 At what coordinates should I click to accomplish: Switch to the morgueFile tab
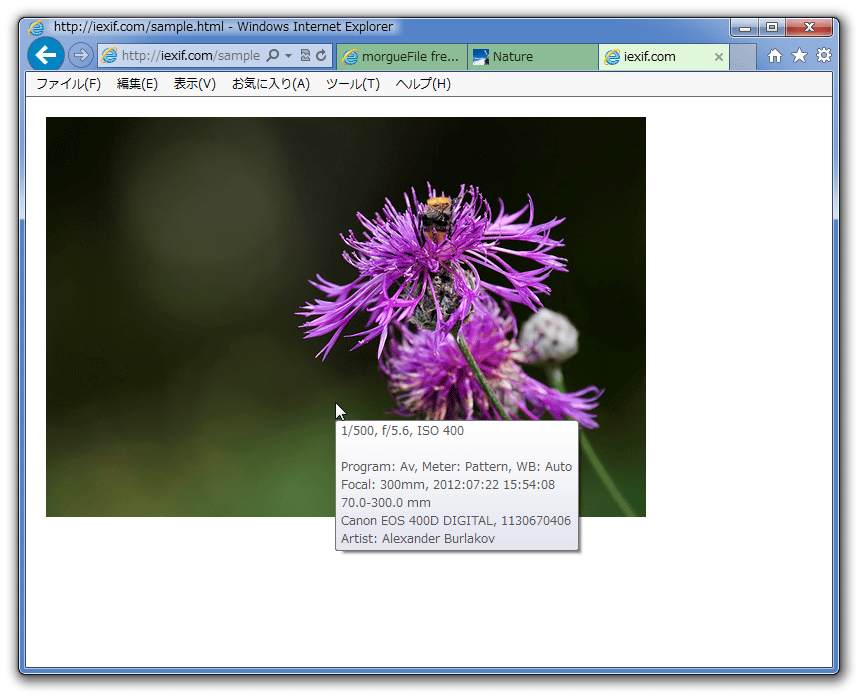click(x=402, y=57)
